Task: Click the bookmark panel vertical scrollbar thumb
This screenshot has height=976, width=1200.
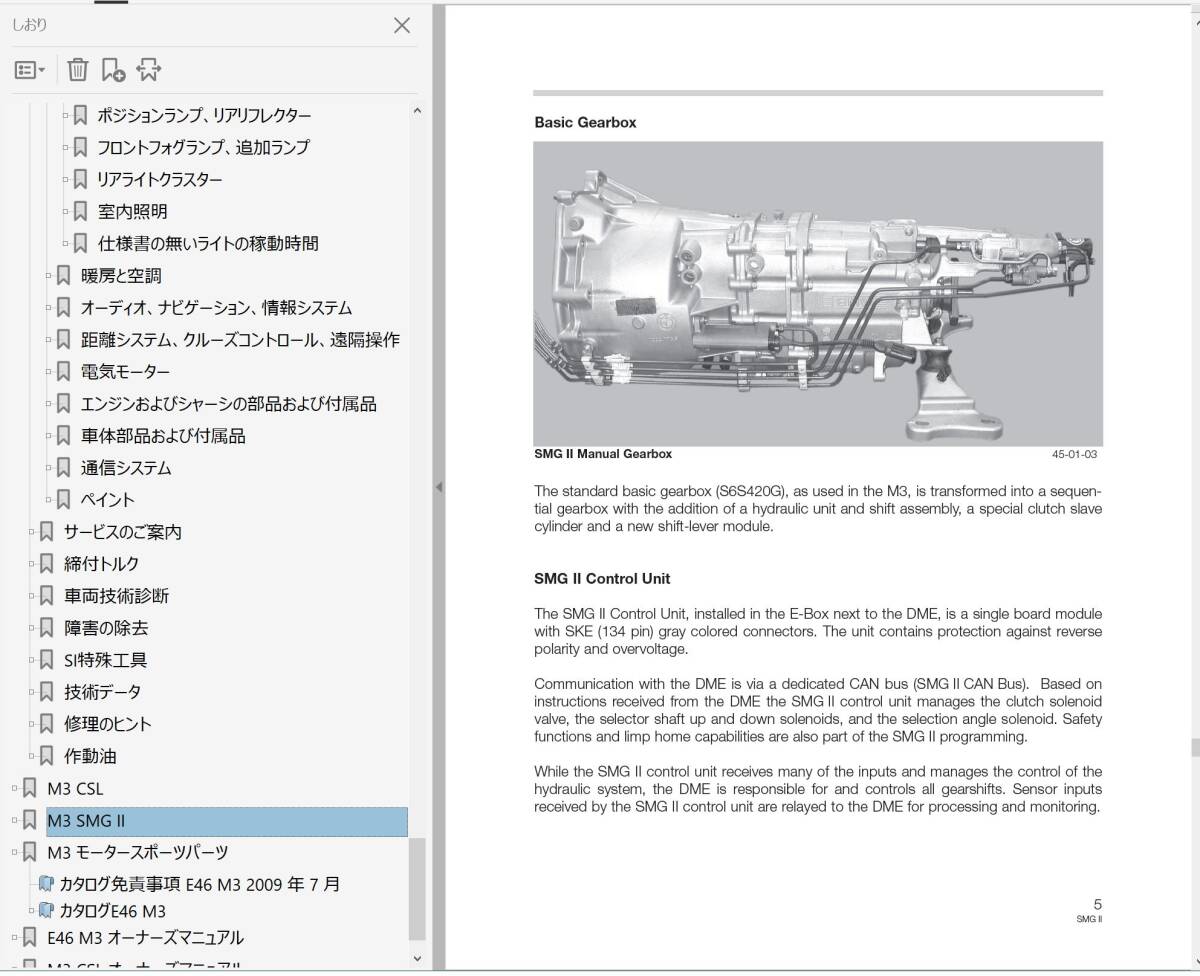Action: pos(417,888)
